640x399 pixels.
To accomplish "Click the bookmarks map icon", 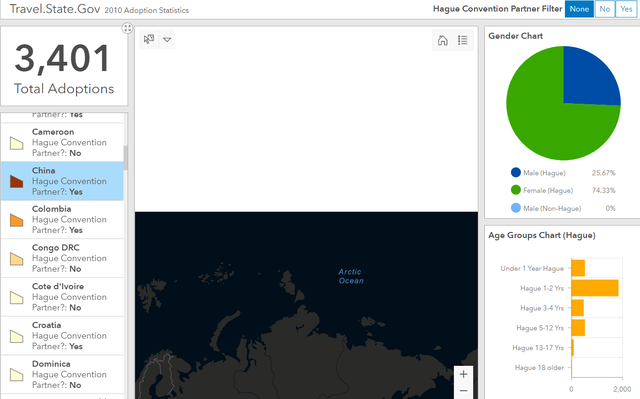I will pyautogui.click(x=149, y=40).
